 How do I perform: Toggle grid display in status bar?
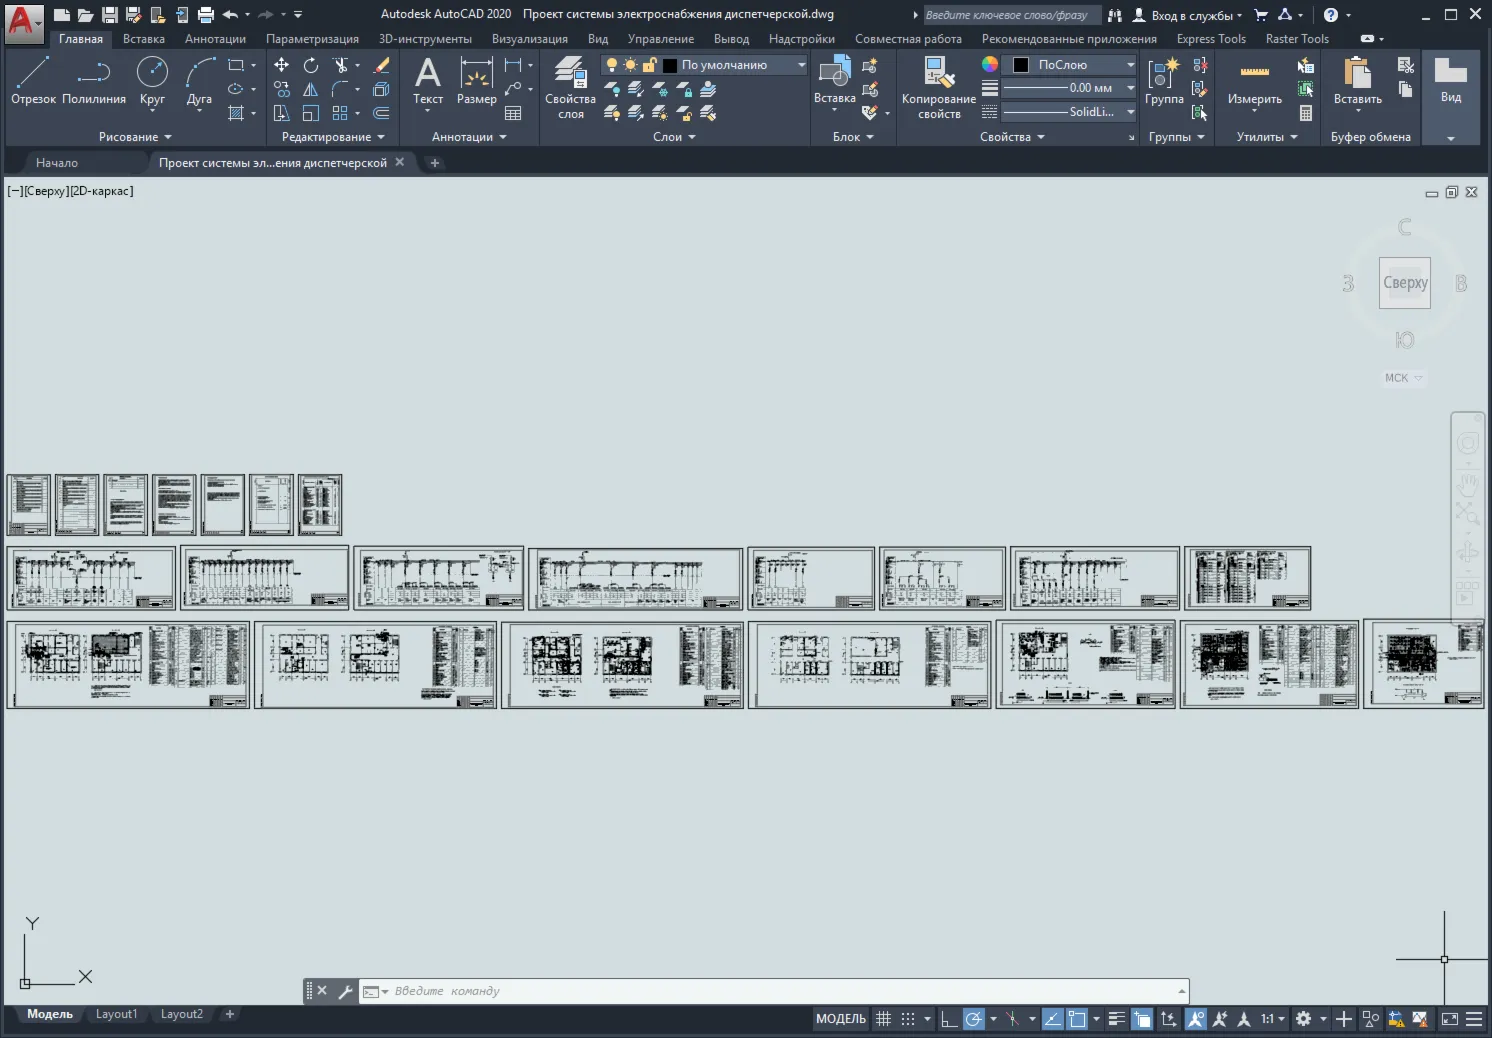pos(883,1019)
